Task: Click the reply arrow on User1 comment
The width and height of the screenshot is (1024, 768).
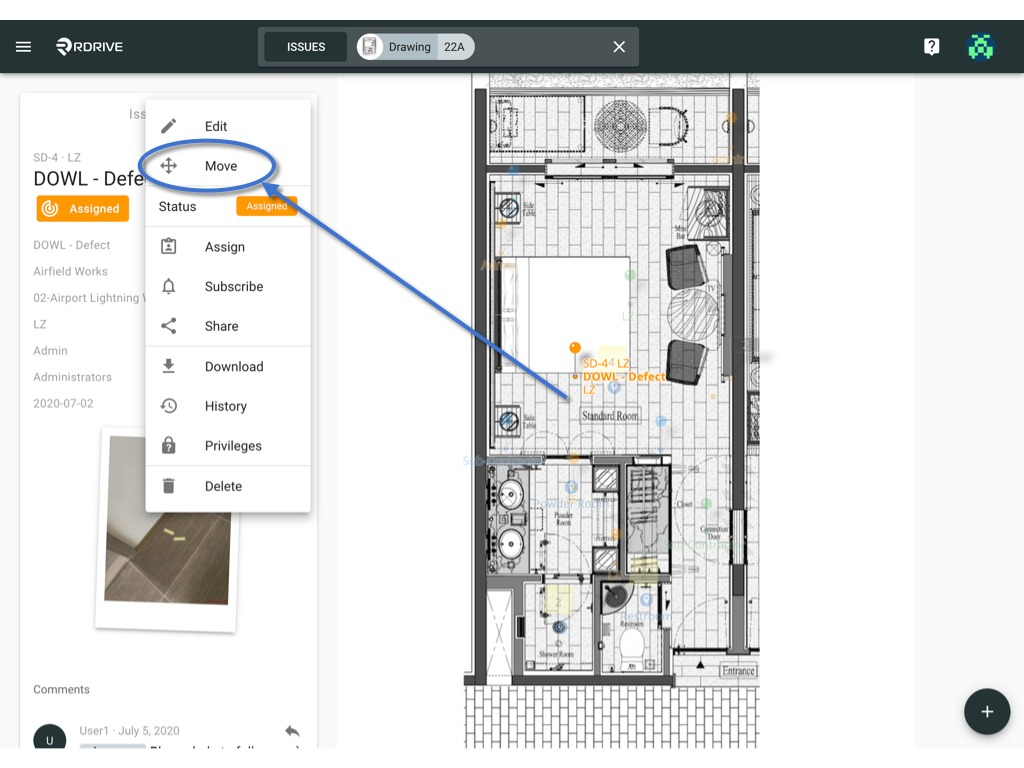Action: click(292, 731)
